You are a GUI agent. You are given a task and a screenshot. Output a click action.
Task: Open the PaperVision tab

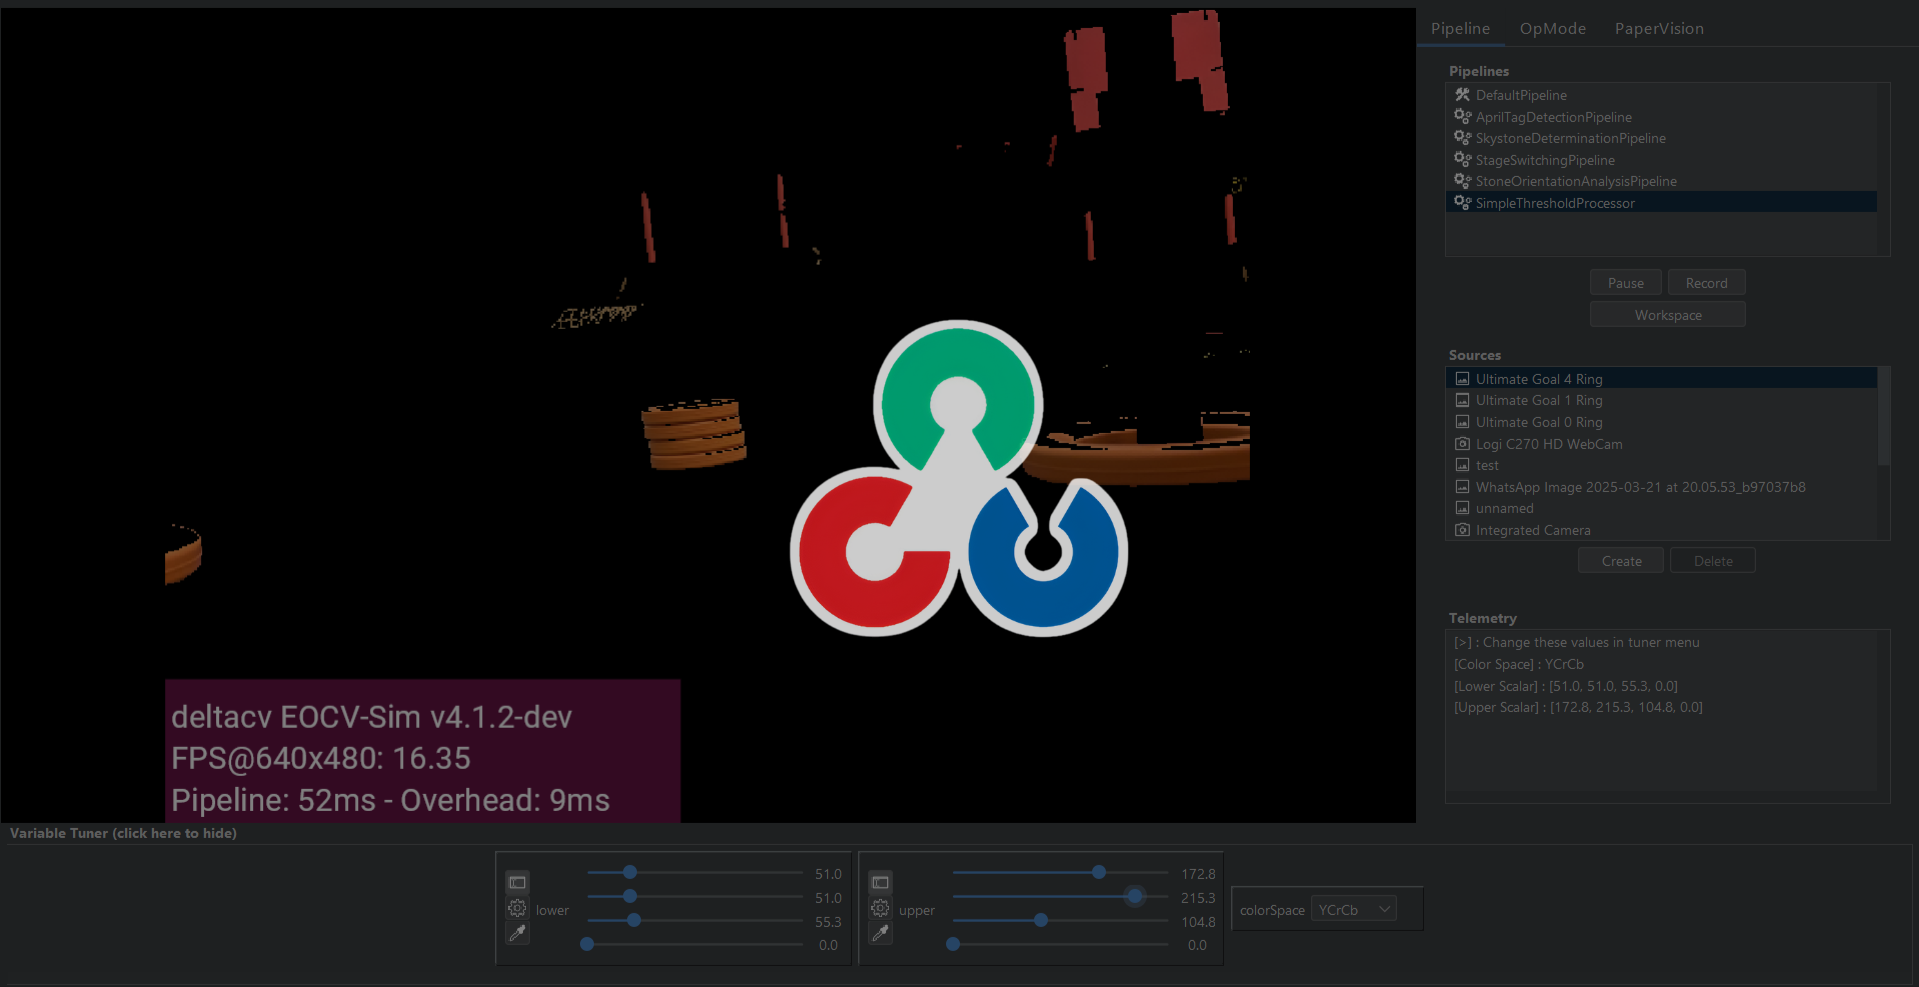1659,29
